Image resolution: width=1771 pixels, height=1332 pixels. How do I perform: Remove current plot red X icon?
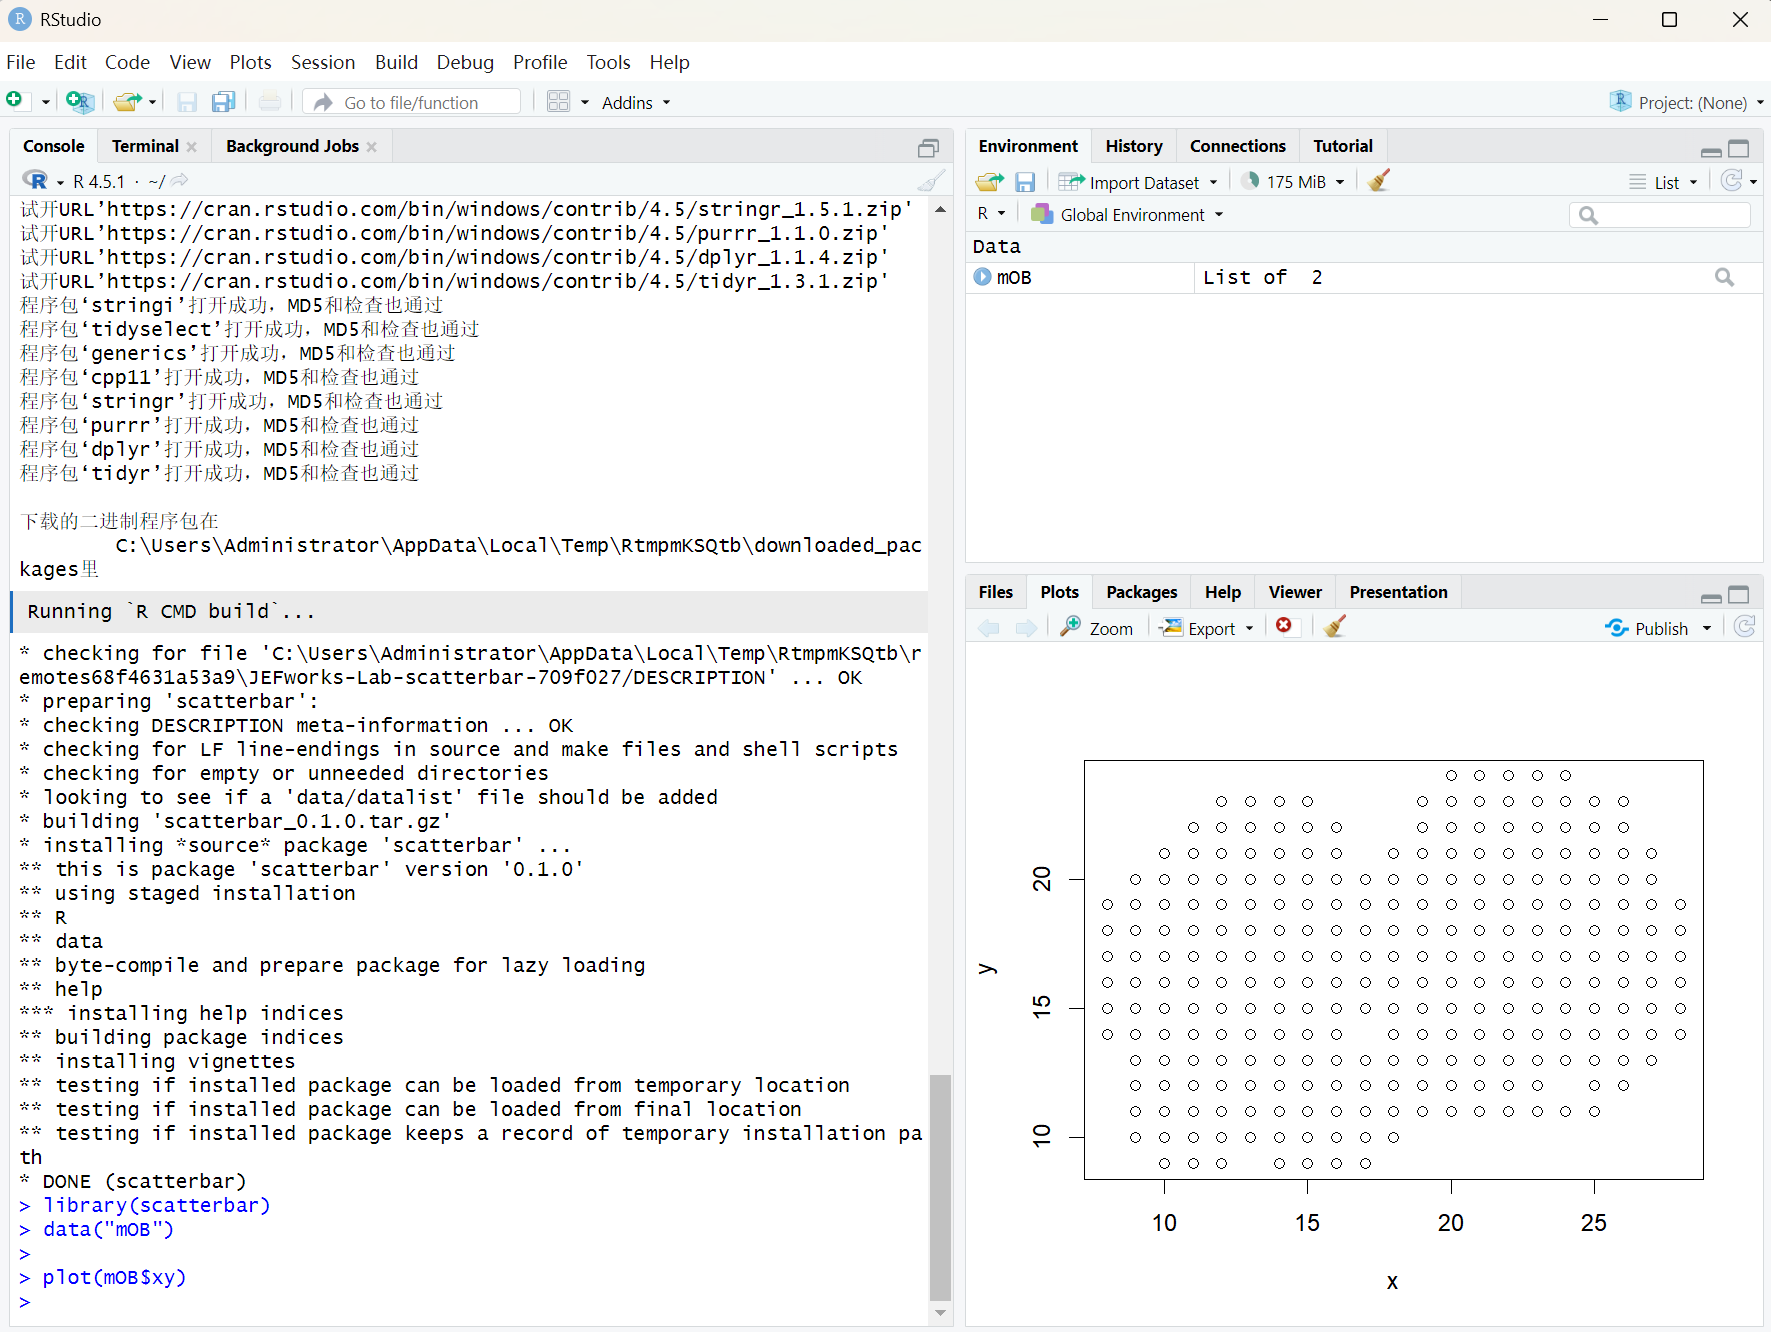[x=1284, y=625]
